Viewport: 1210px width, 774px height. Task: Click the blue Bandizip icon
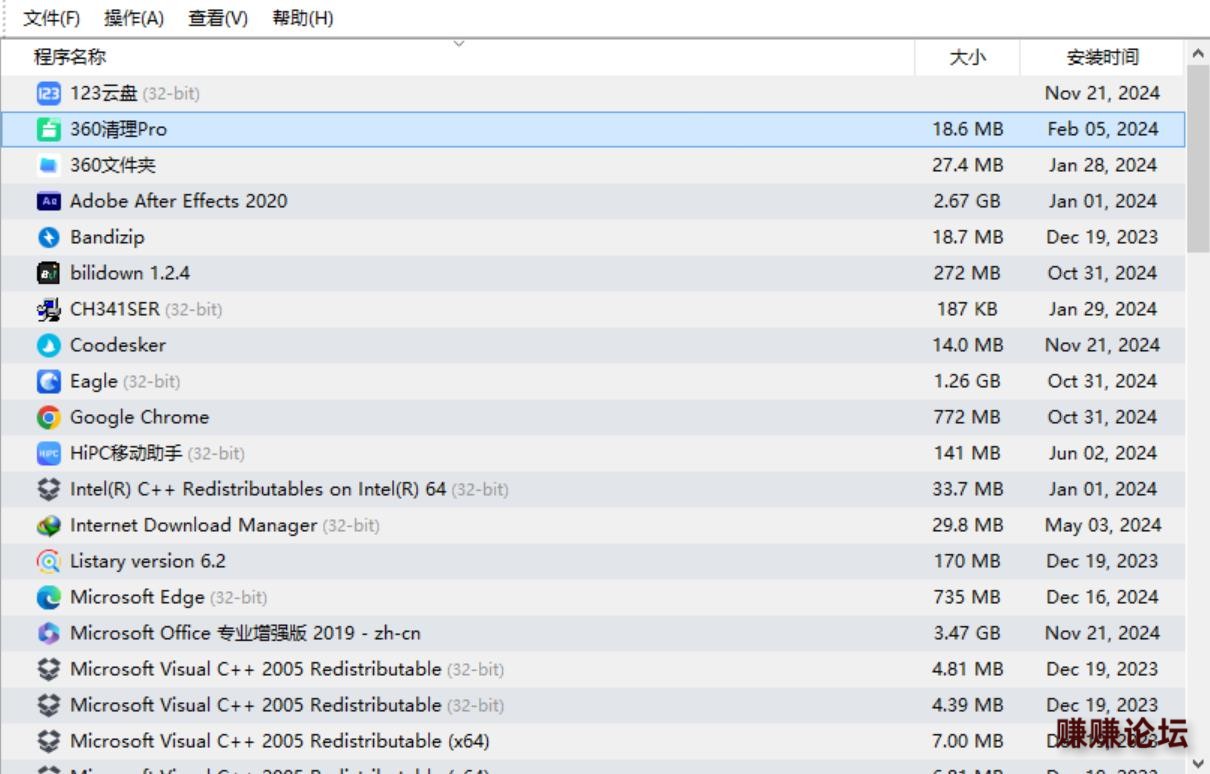(x=48, y=237)
